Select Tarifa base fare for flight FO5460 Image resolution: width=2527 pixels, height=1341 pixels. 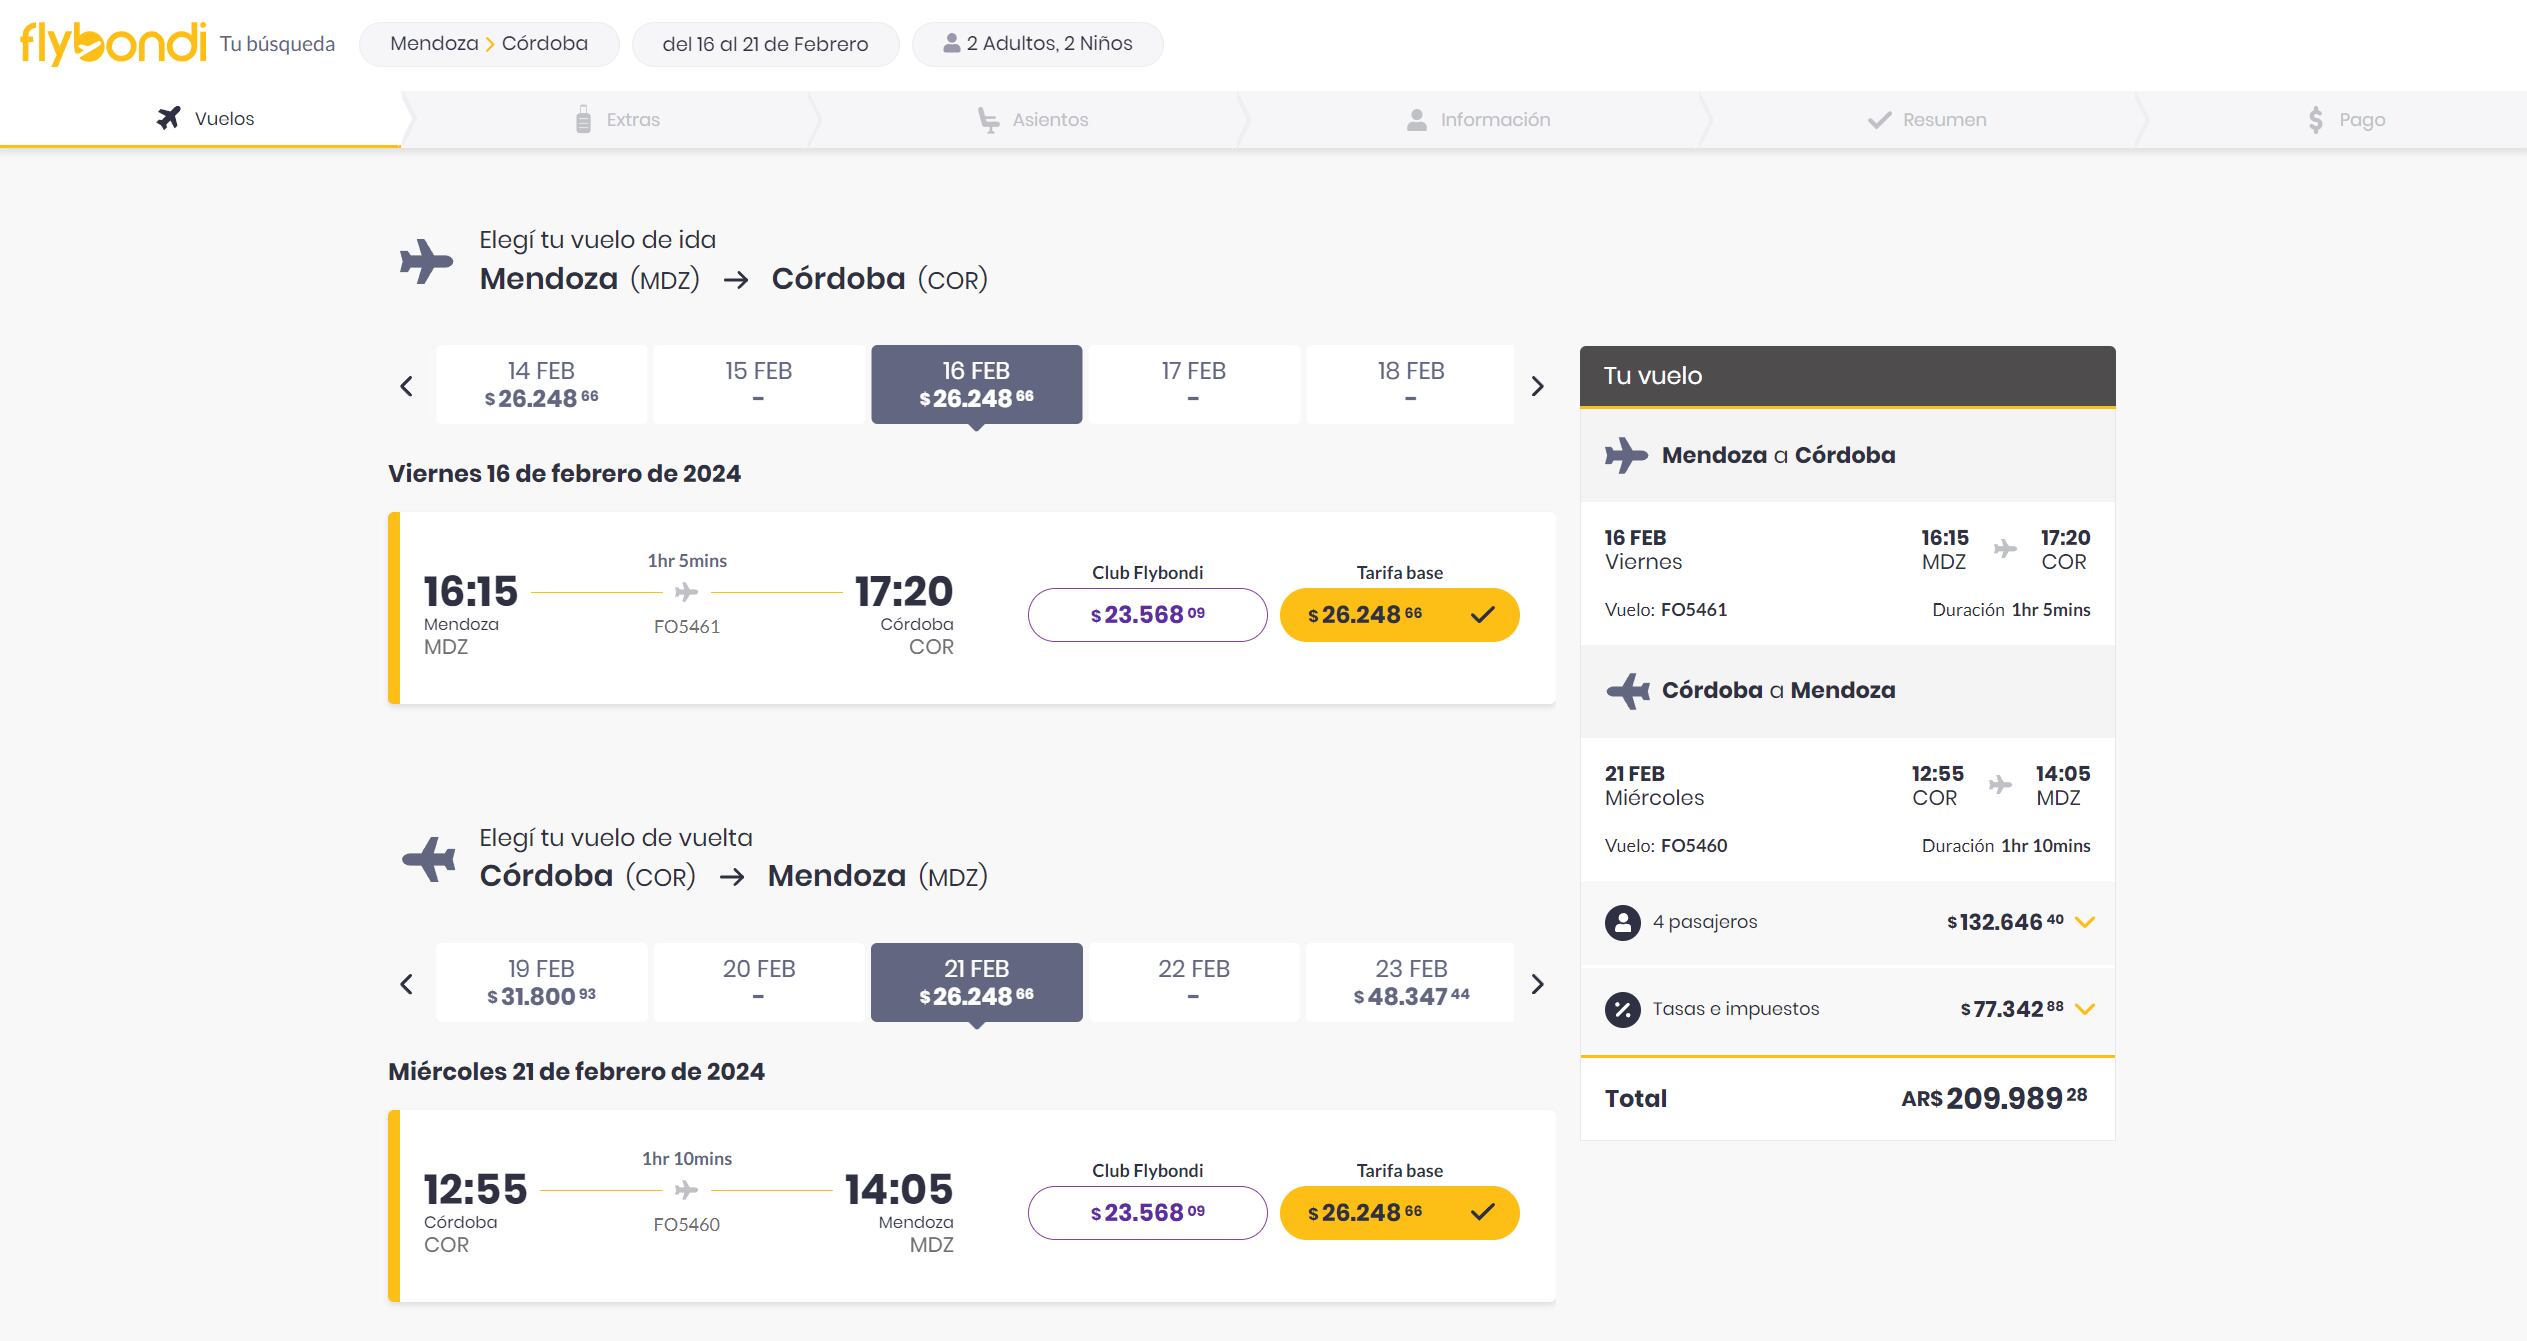point(1400,1213)
